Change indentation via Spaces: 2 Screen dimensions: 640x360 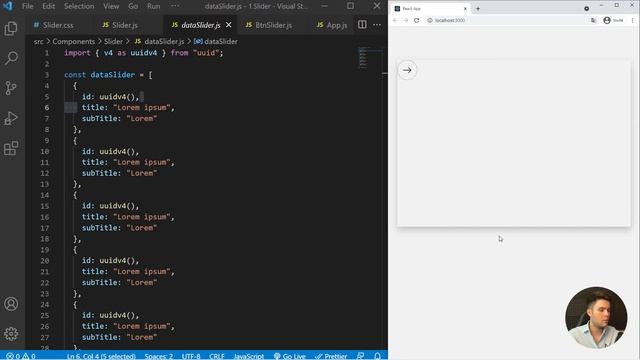158,356
